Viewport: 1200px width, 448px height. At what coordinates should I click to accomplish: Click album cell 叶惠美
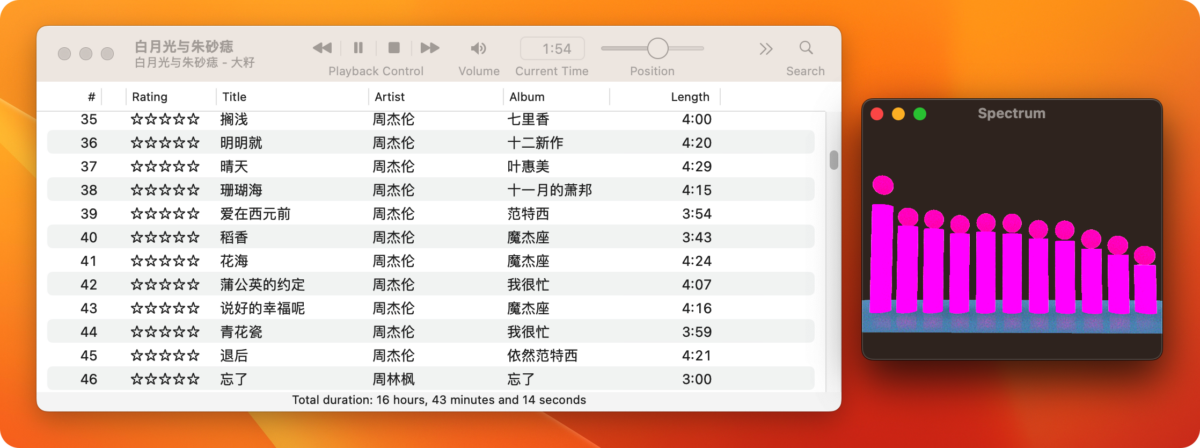pos(529,166)
